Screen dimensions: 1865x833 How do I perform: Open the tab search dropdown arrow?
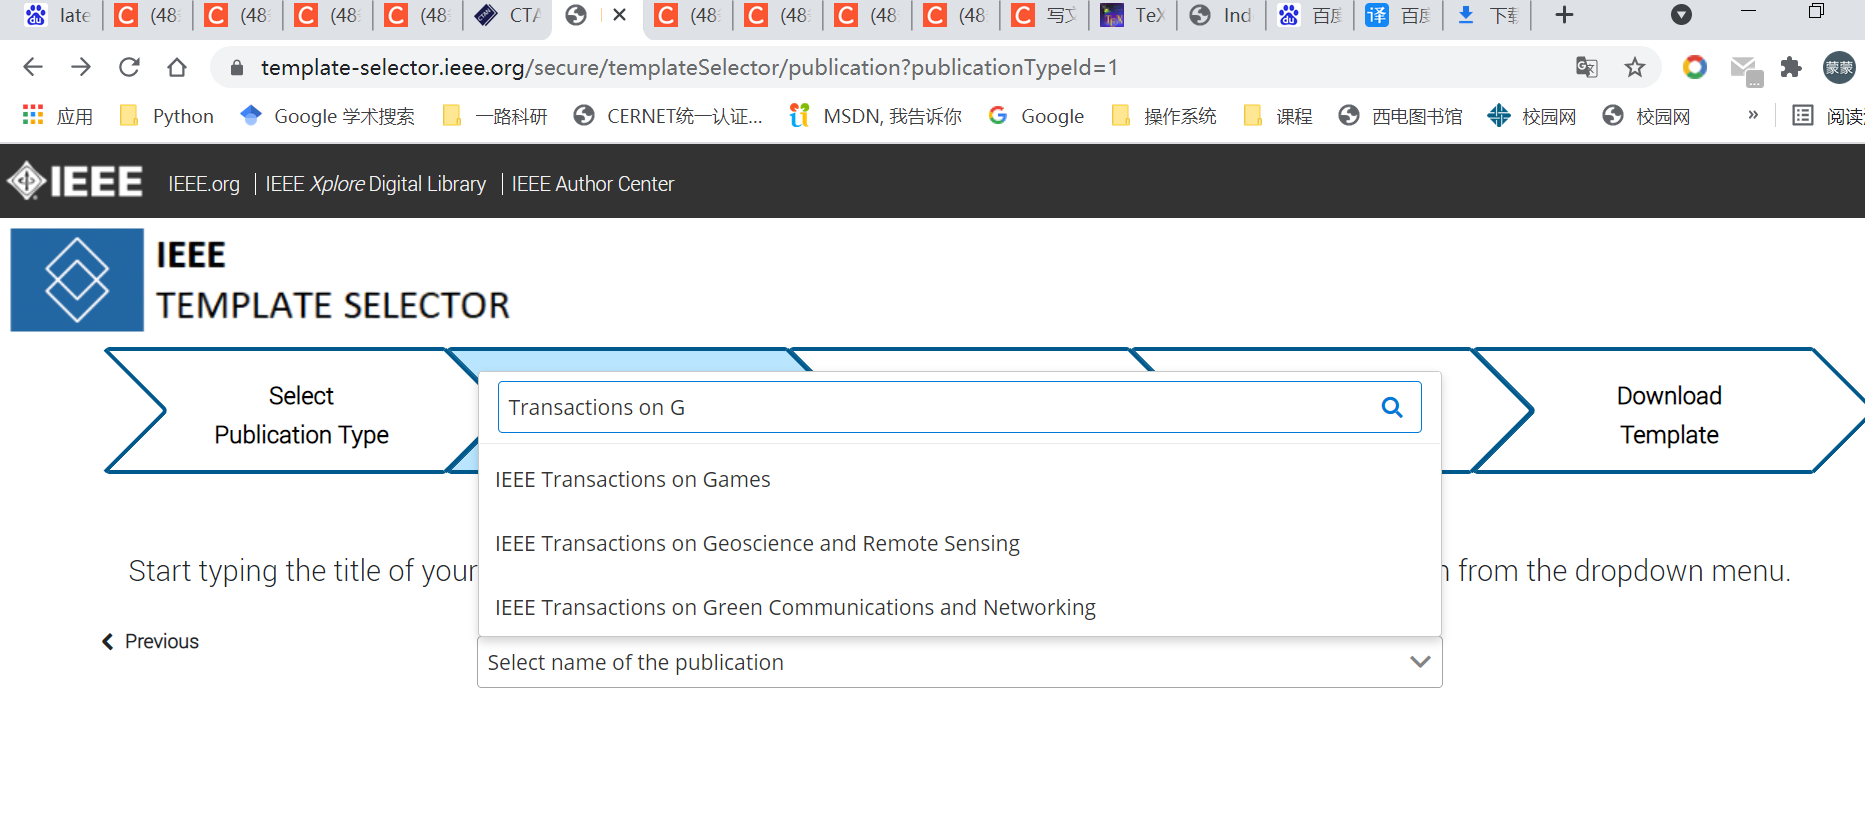[x=1682, y=15]
